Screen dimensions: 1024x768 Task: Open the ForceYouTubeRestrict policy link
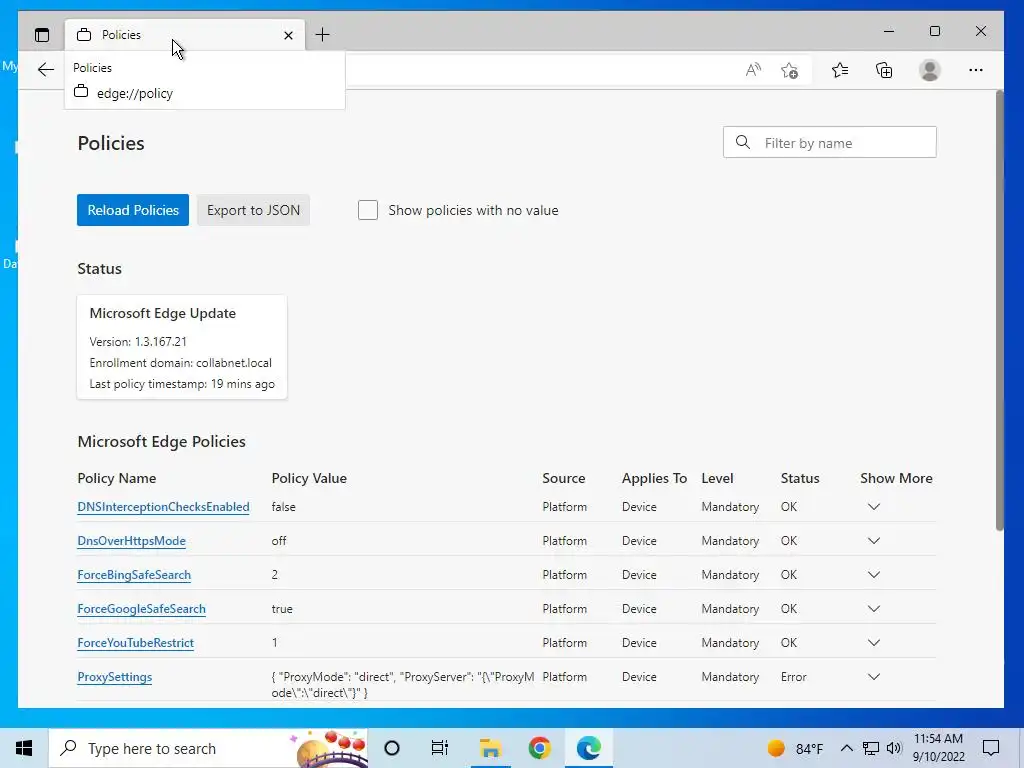click(135, 643)
